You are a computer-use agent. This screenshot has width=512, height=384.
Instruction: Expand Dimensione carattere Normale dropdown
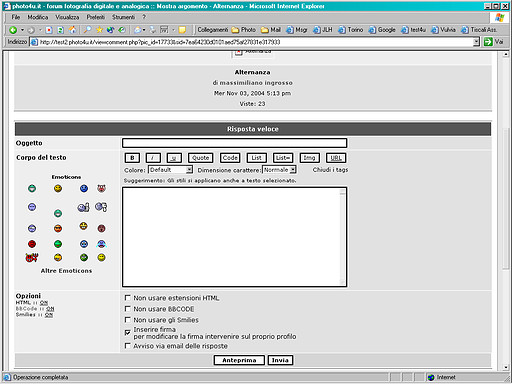click(279, 170)
